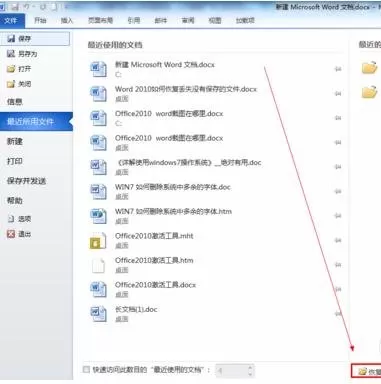This screenshot has width=381, height=384.
Task: Select 新建 (New) in the left menu
Action: tap(15, 141)
